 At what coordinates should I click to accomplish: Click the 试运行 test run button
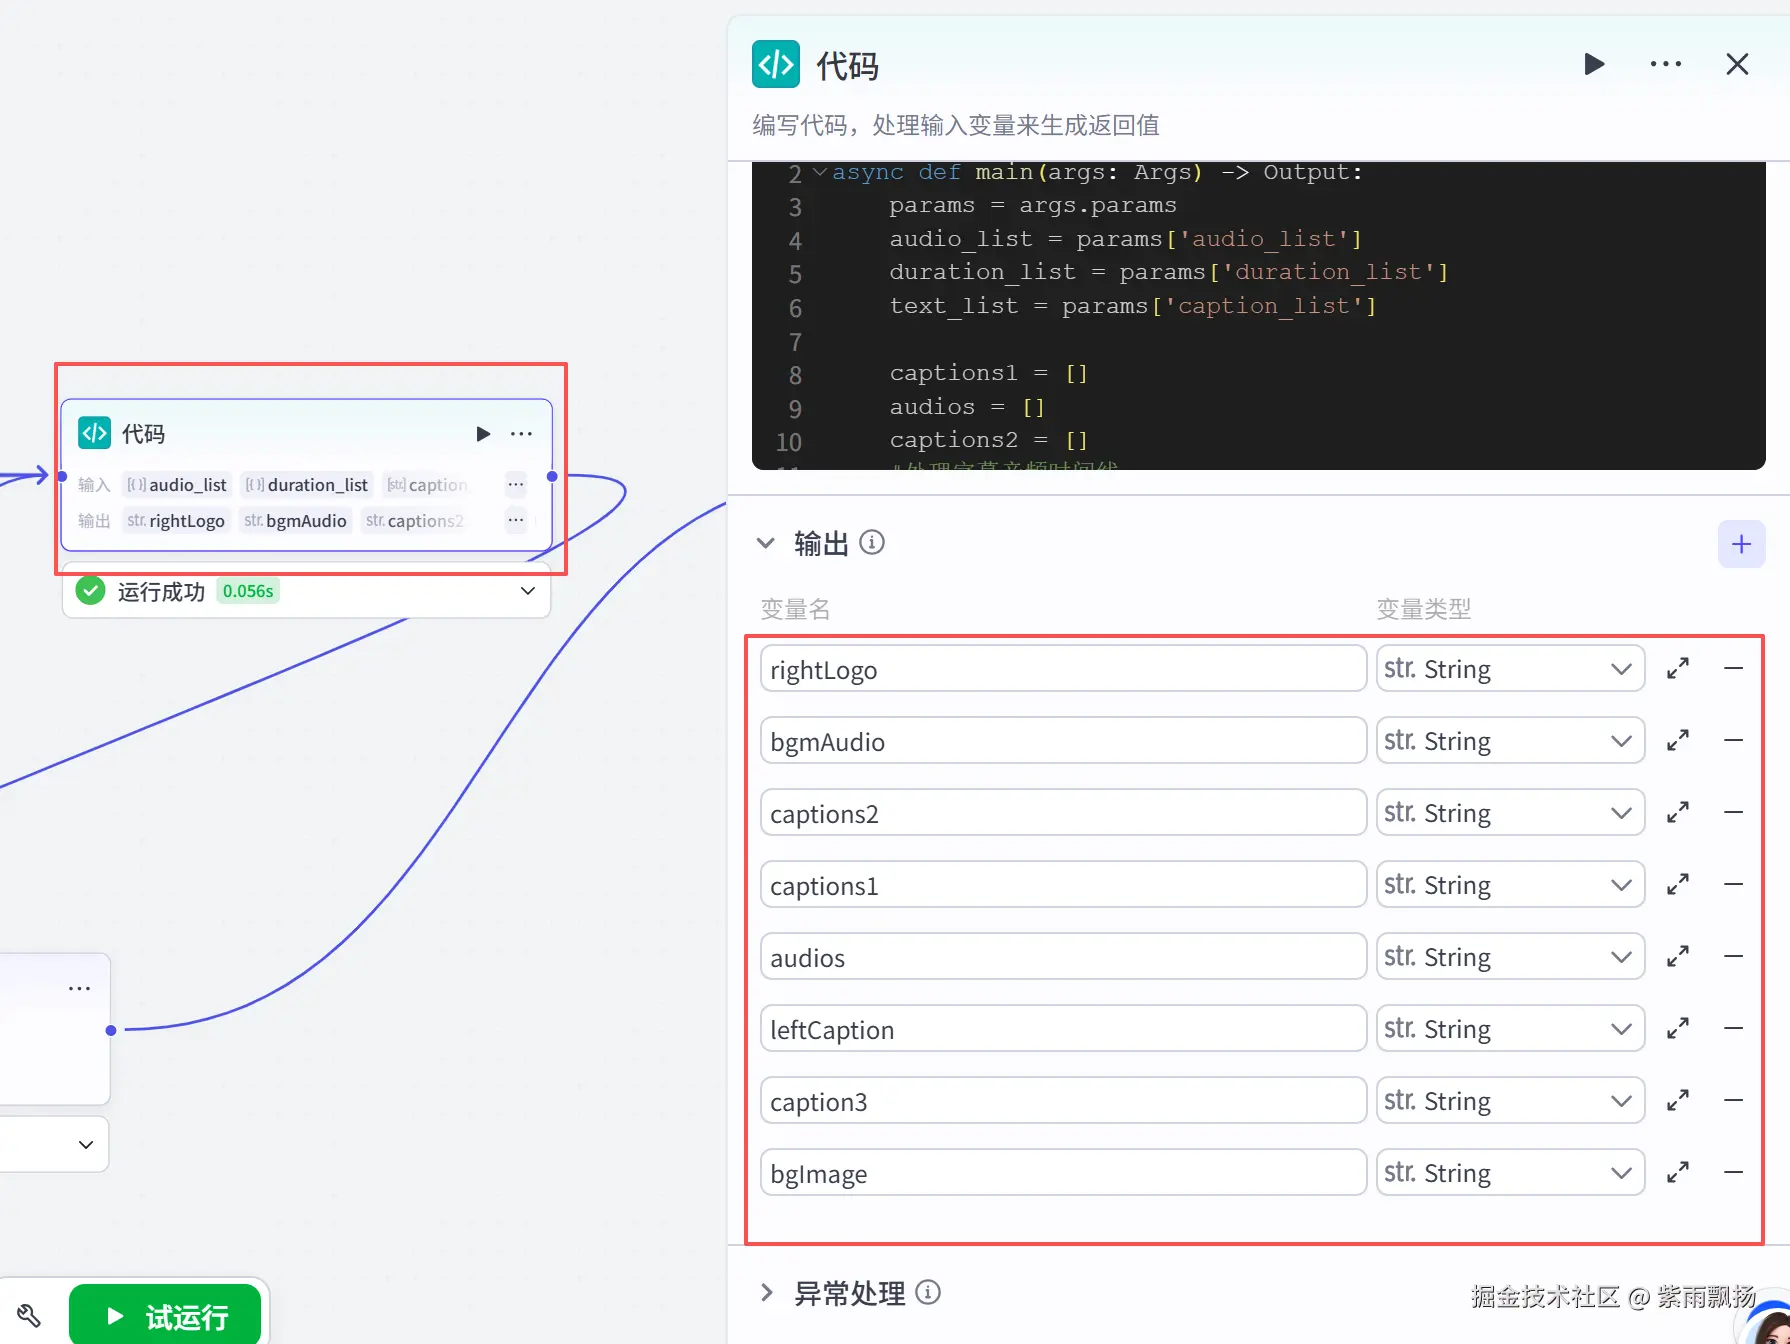tap(165, 1316)
